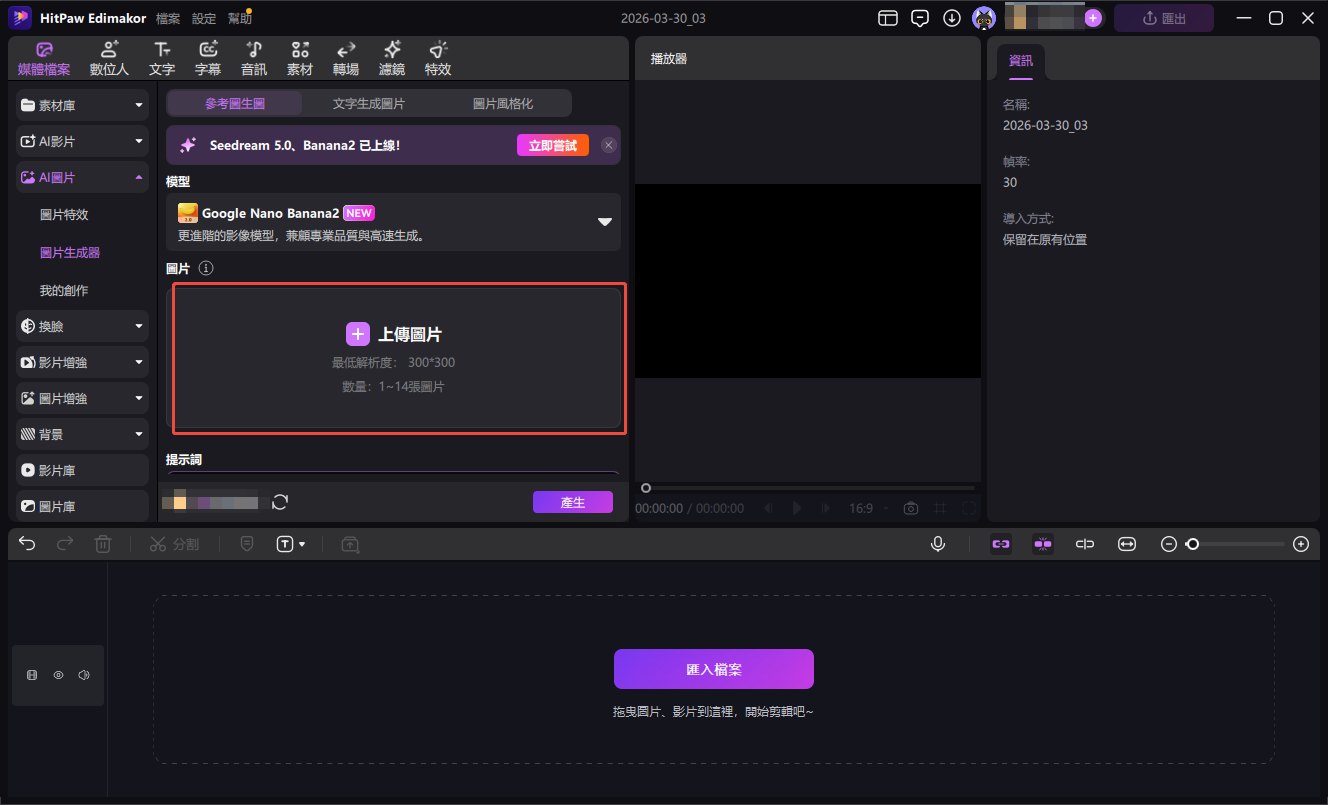Open the 轉場 transitions panel

tap(345, 57)
